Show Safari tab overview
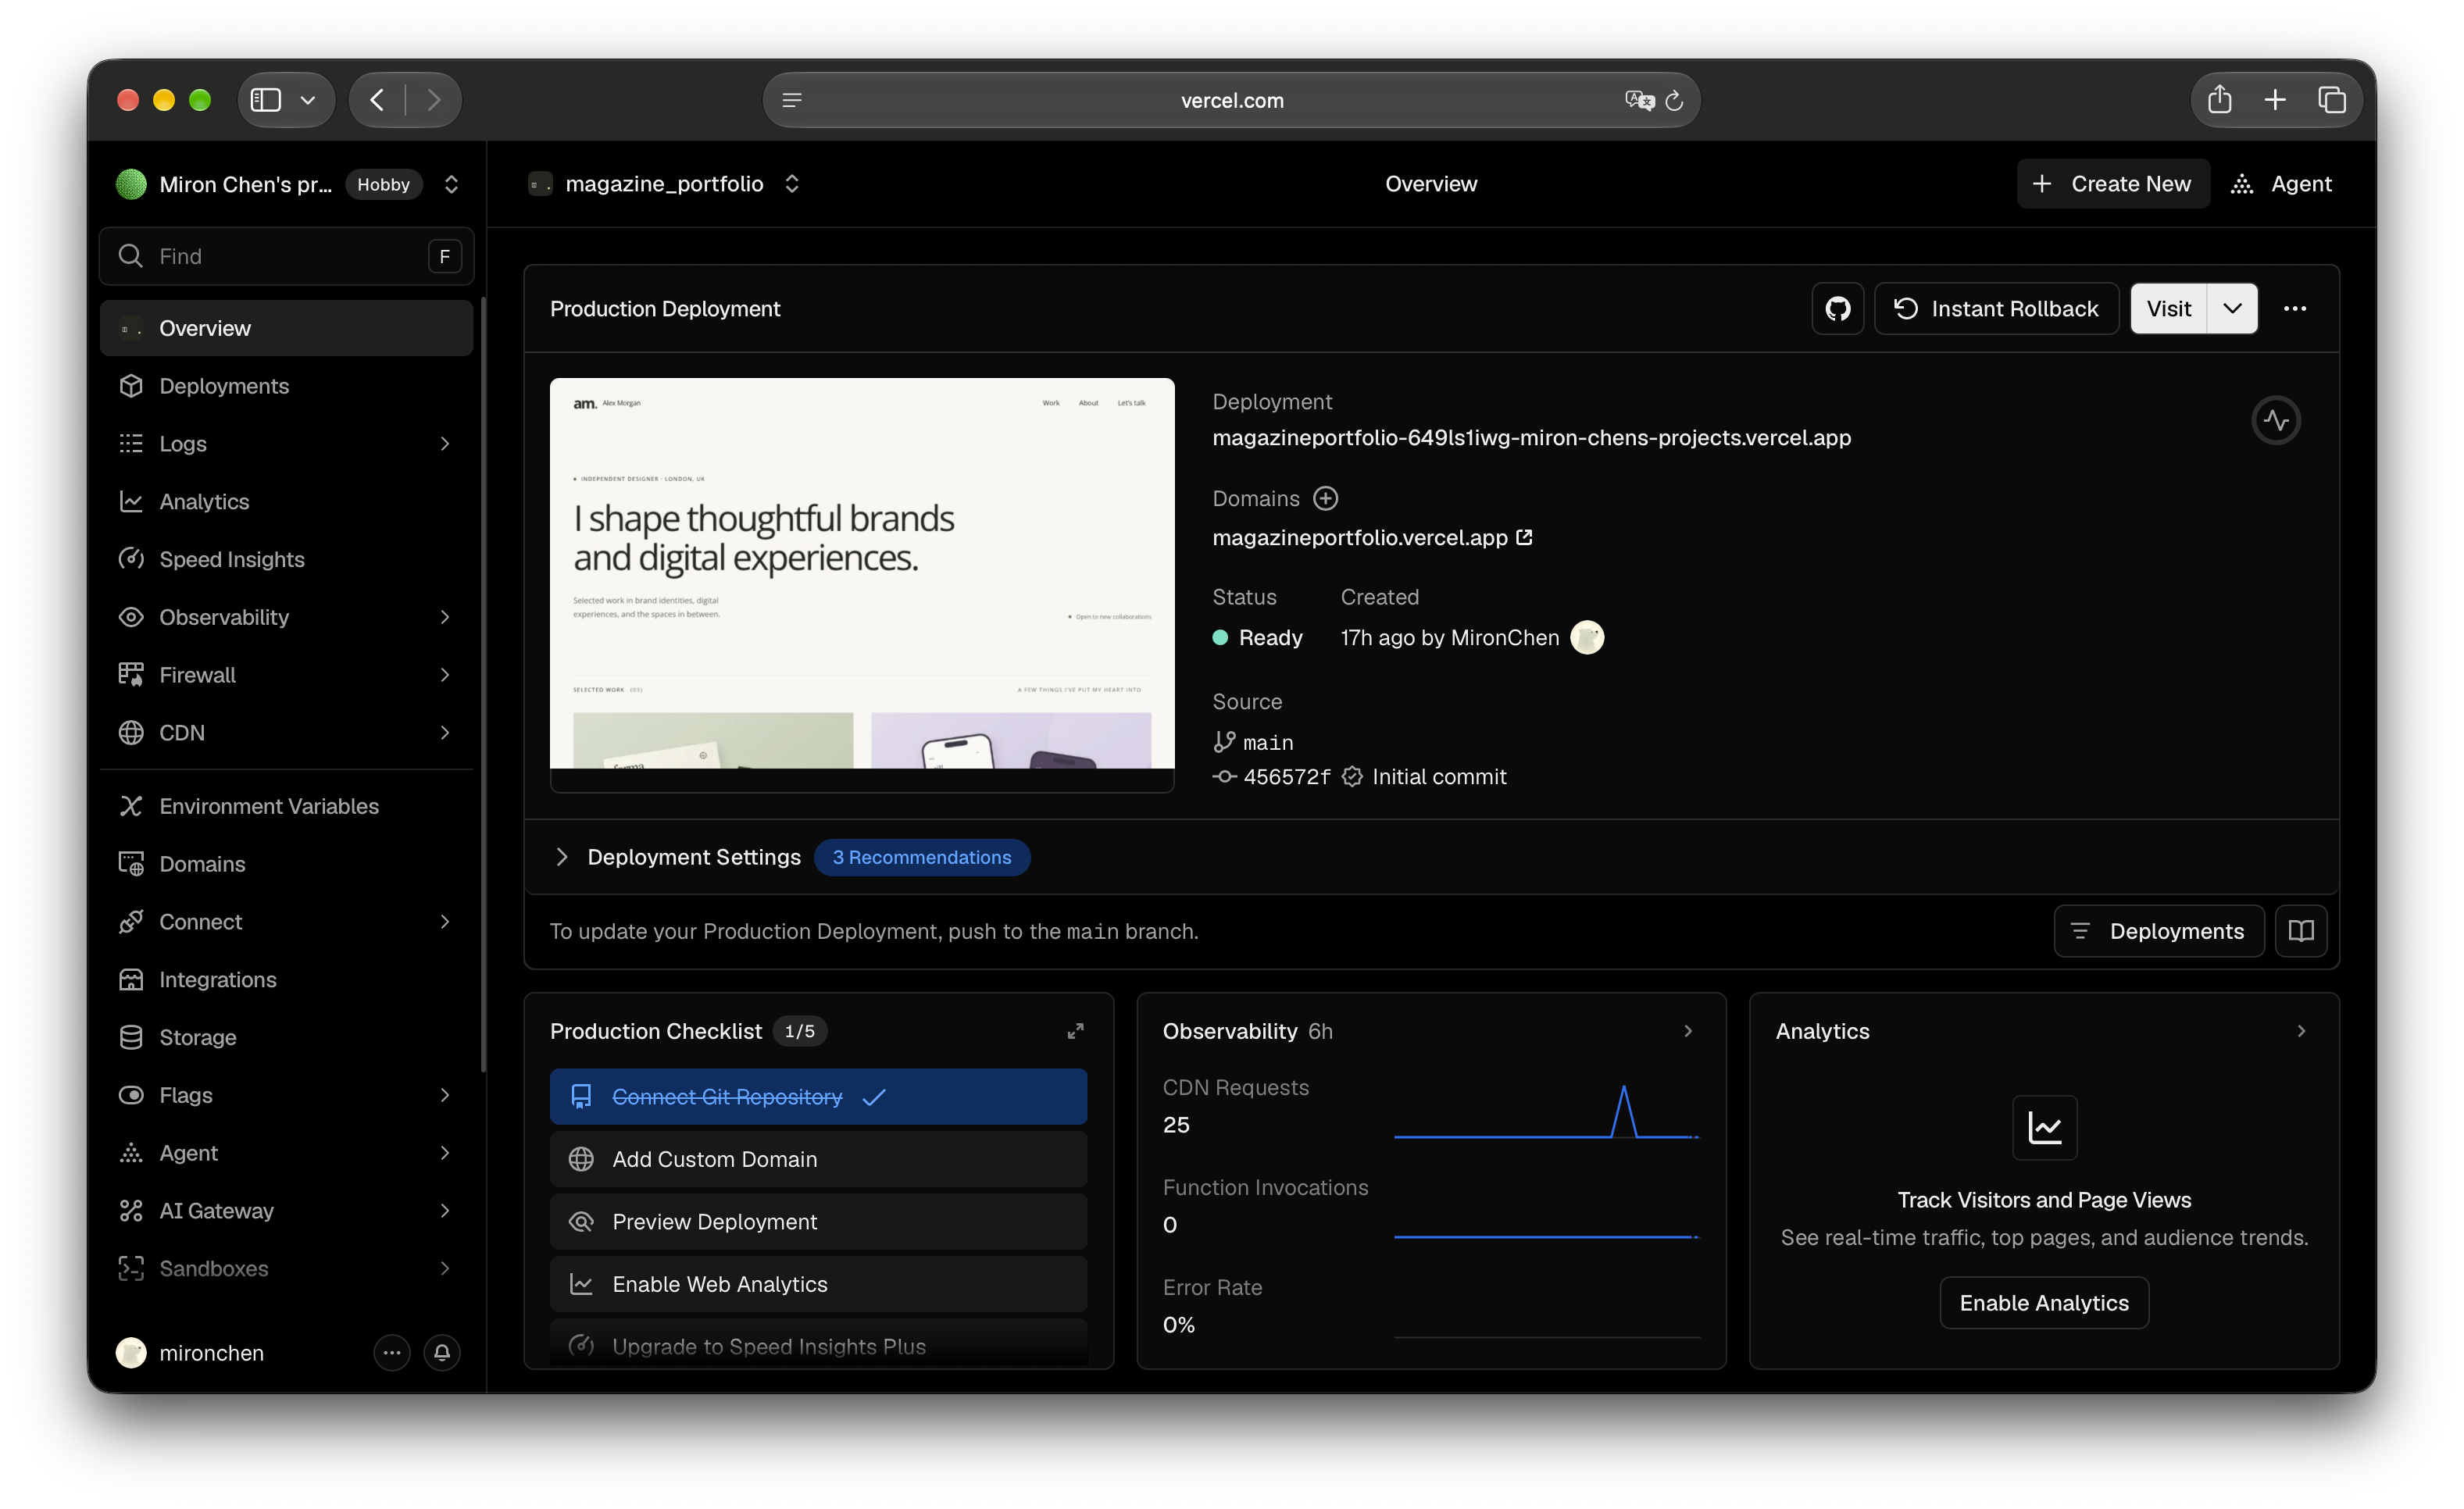Viewport: 2464px width, 1509px height. (x=2332, y=100)
